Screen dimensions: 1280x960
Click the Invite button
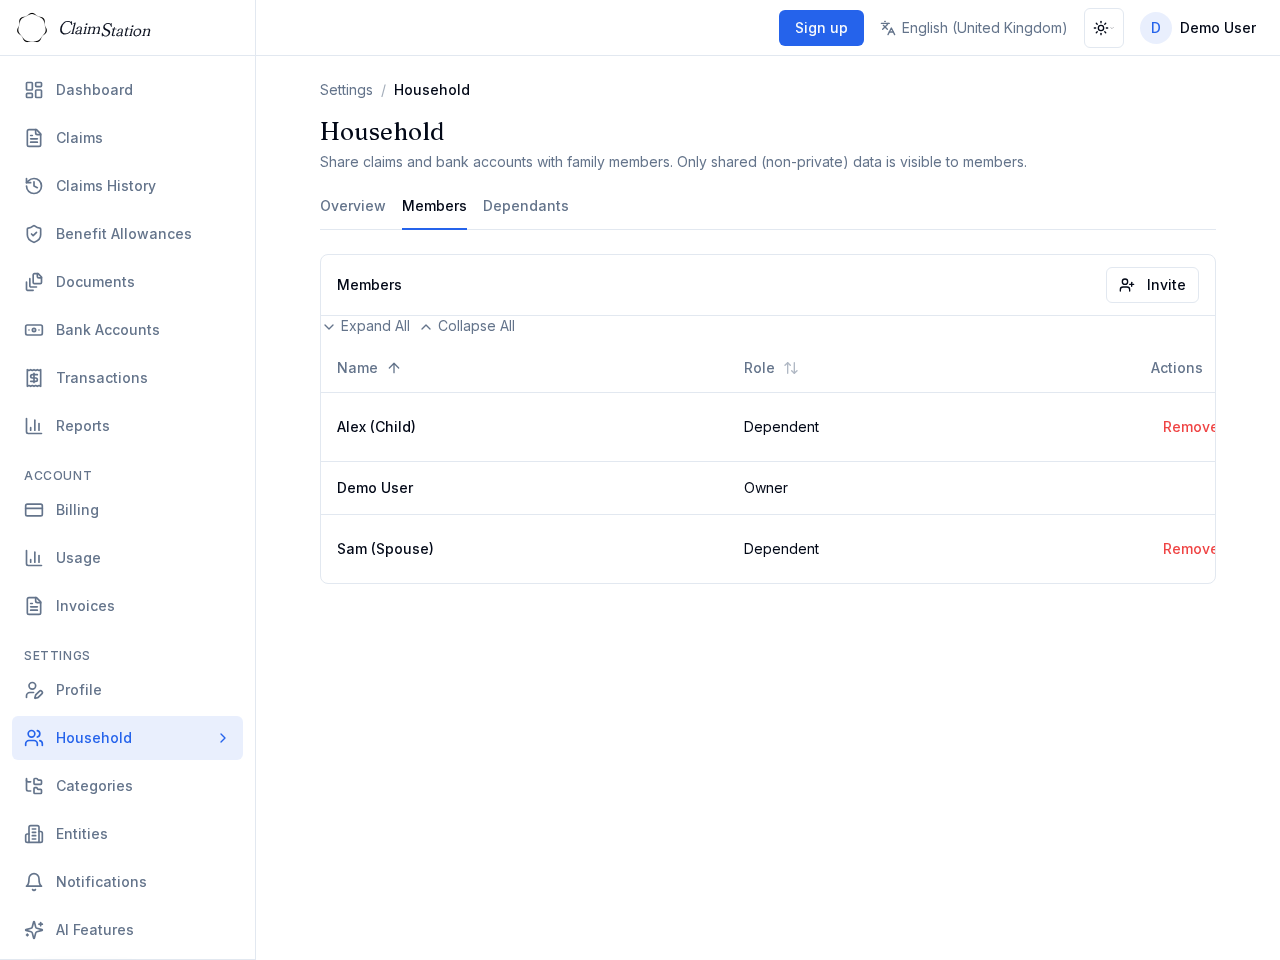[x=1152, y=285]
